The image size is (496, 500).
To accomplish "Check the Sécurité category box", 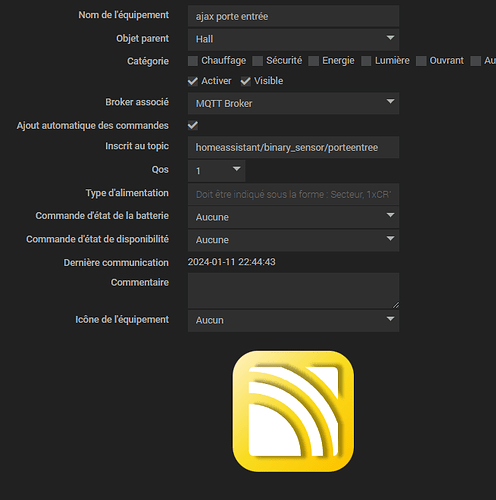I will [257, 61].
